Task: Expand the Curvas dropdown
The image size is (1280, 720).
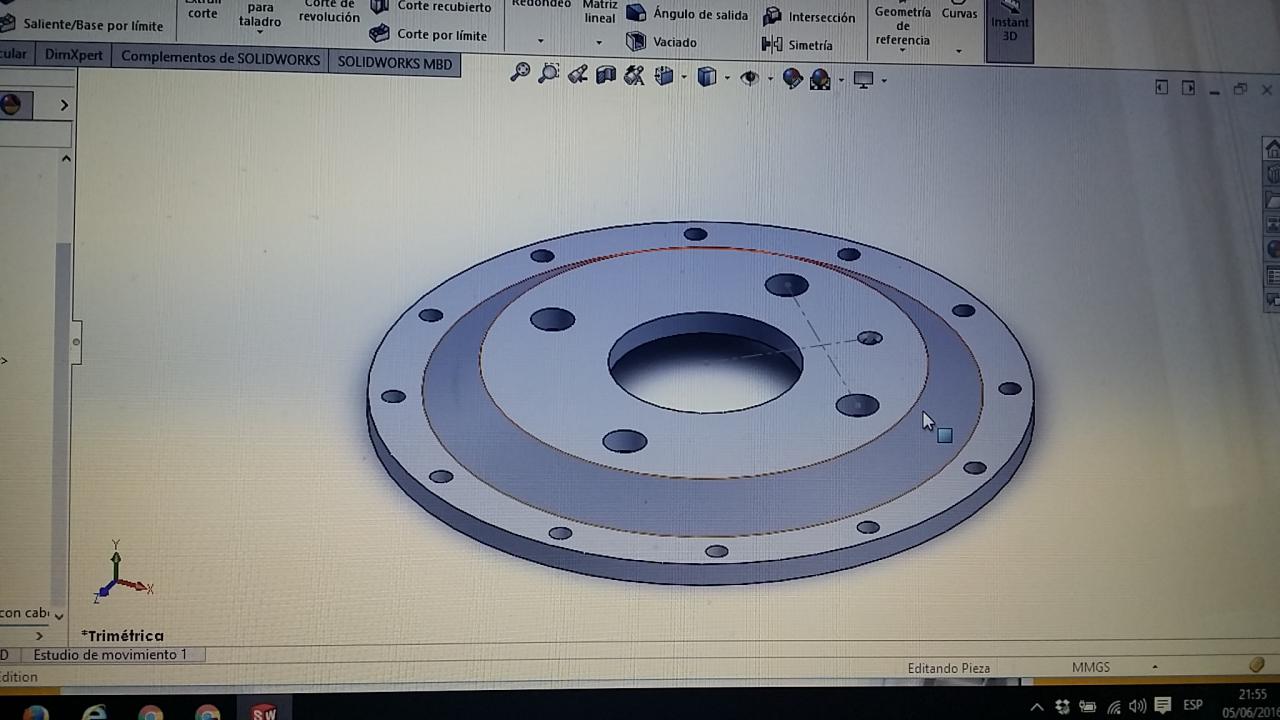Action: pyautogui.click(x=959, y=50)
